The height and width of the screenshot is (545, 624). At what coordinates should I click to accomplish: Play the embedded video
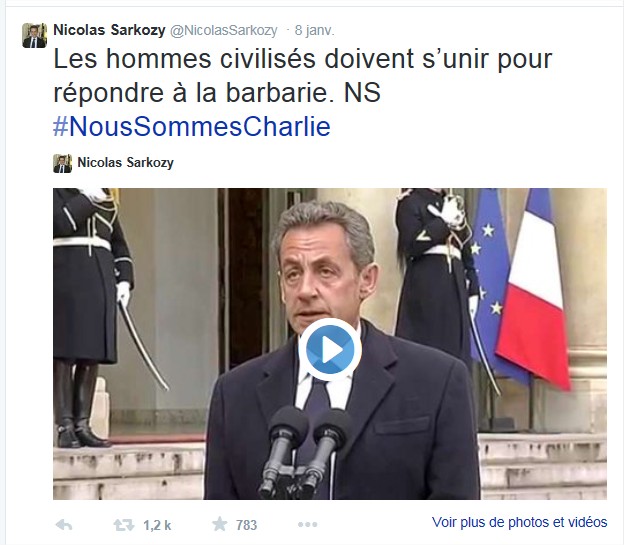pos(330,350)
